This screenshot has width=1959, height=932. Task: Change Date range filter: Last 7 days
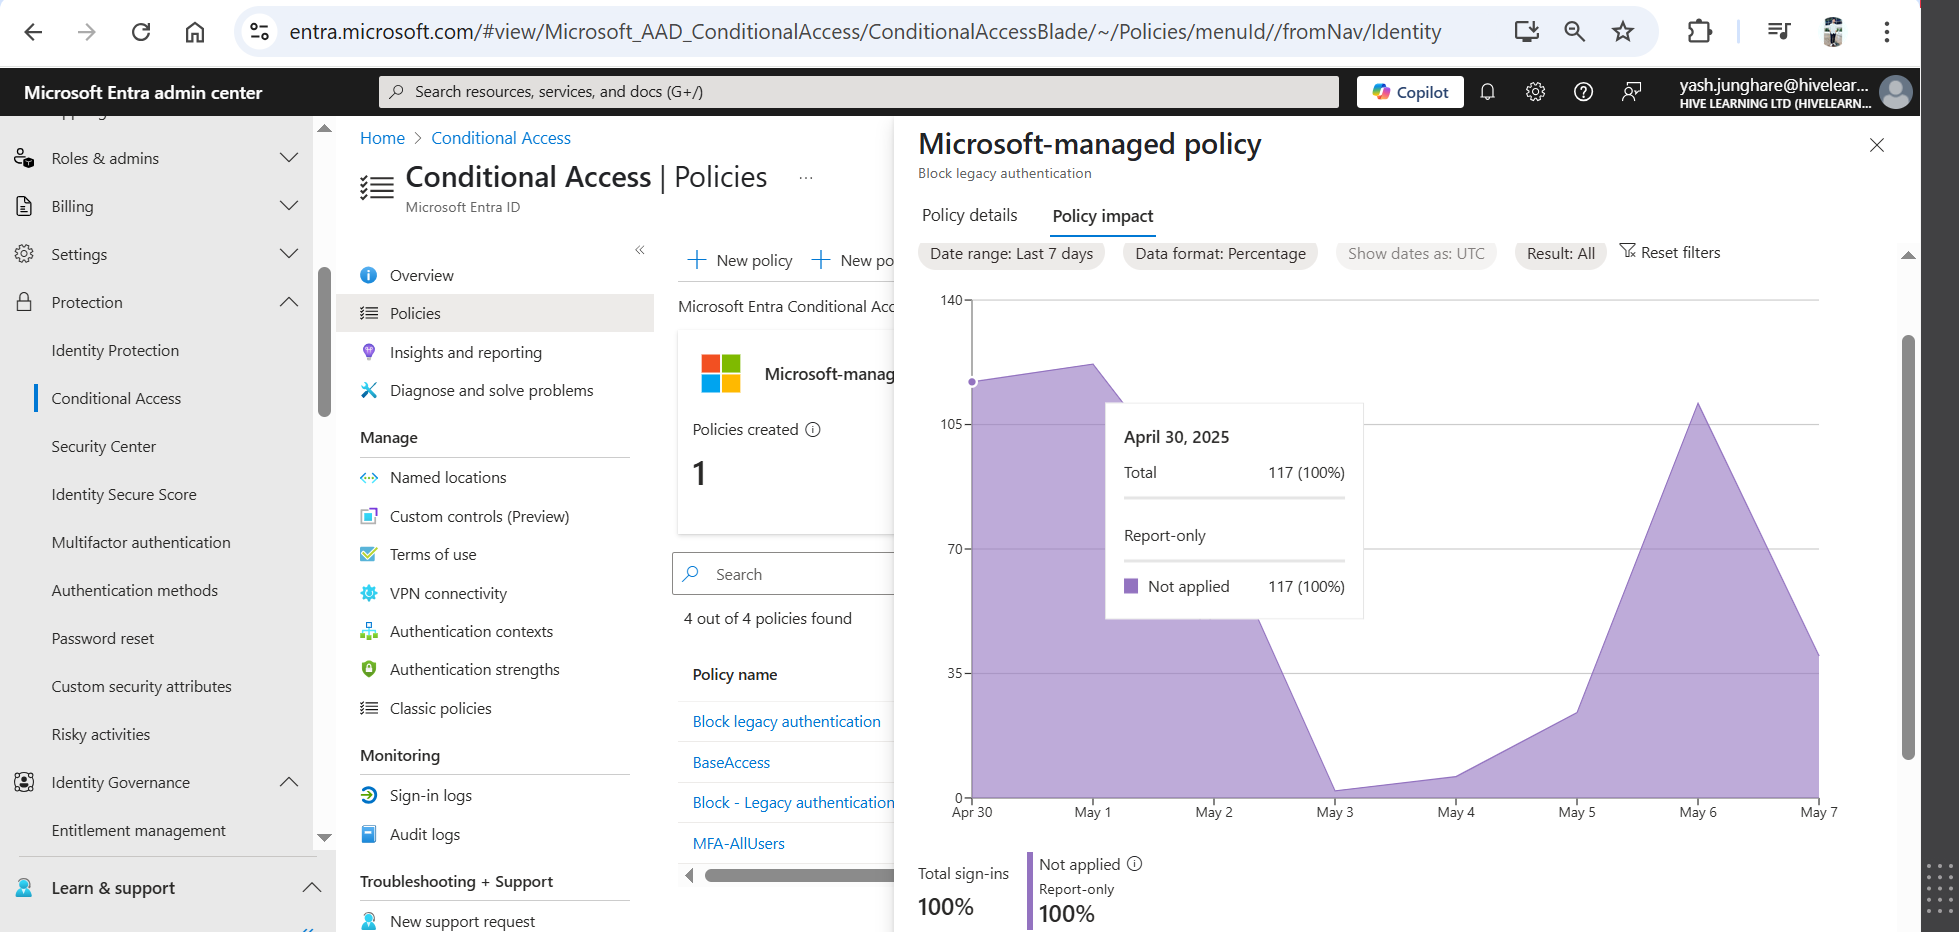point(1011,254)
